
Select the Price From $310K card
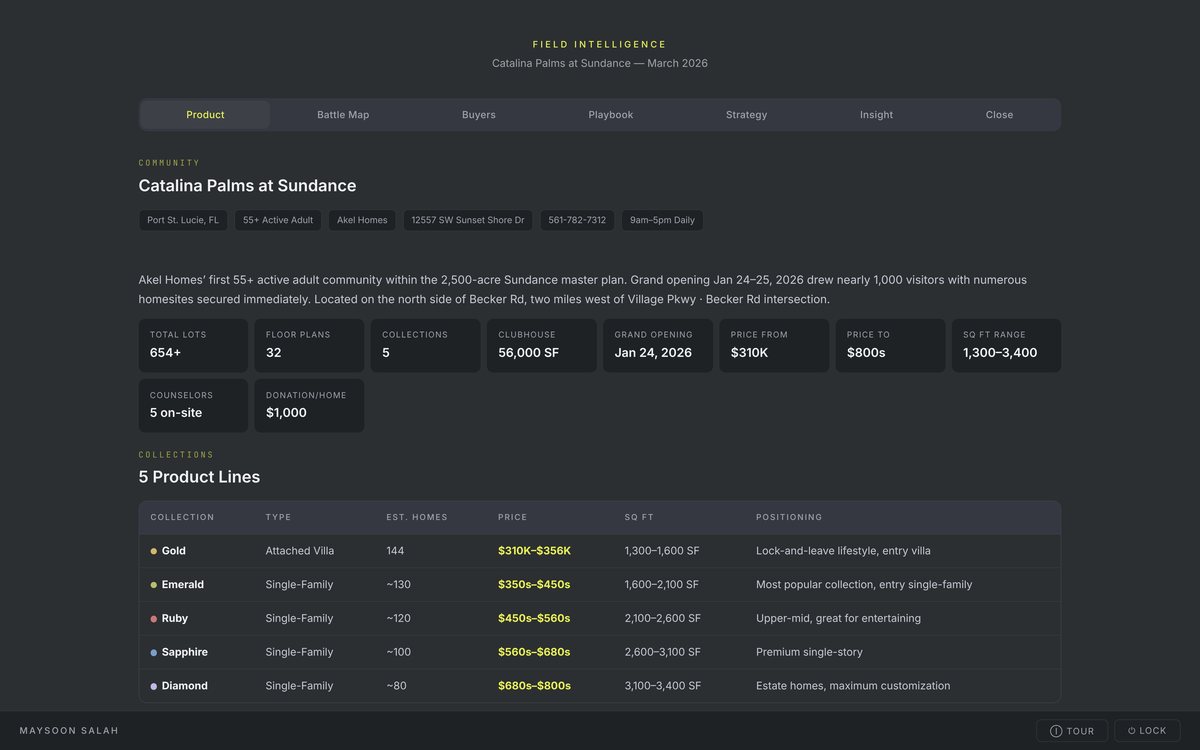774,345
